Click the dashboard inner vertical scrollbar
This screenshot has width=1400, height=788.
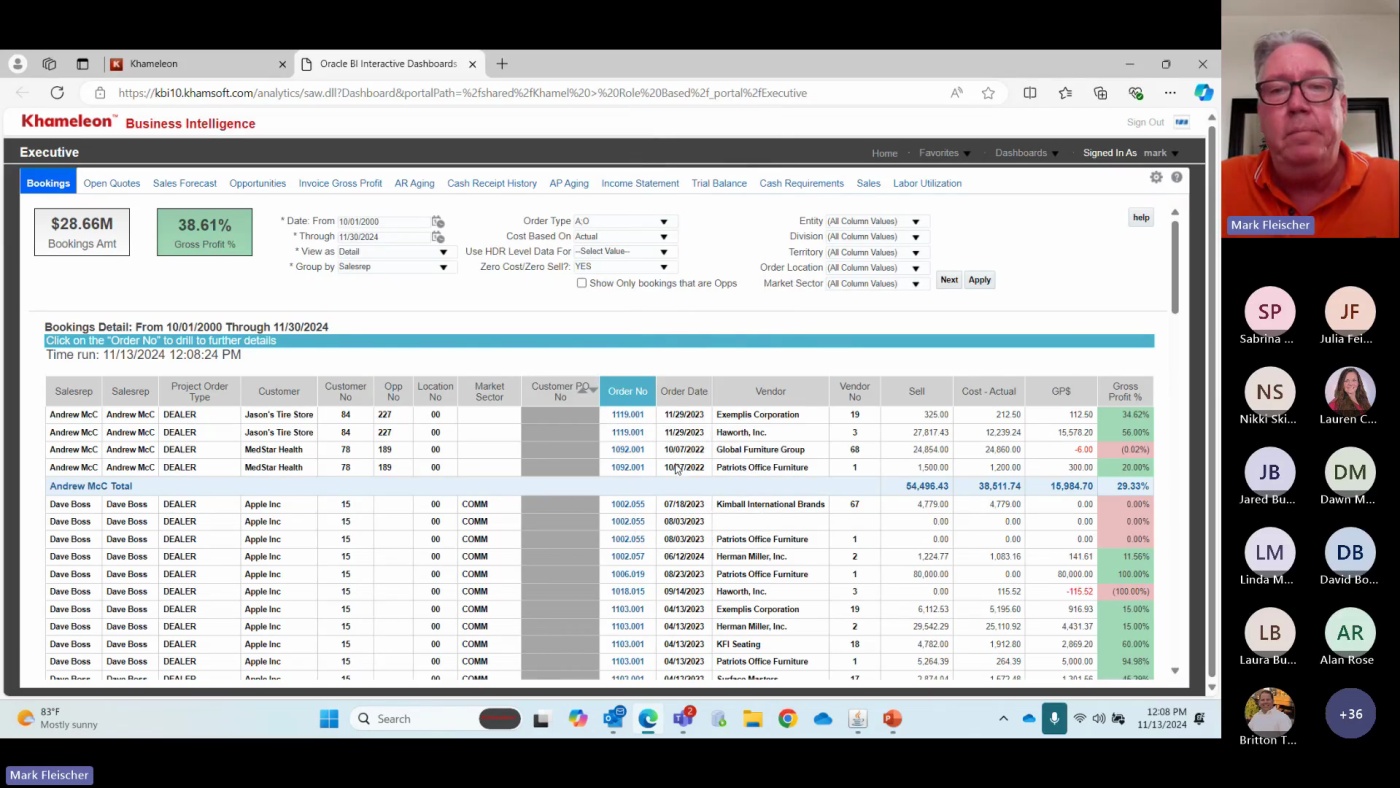(1175, 265)
